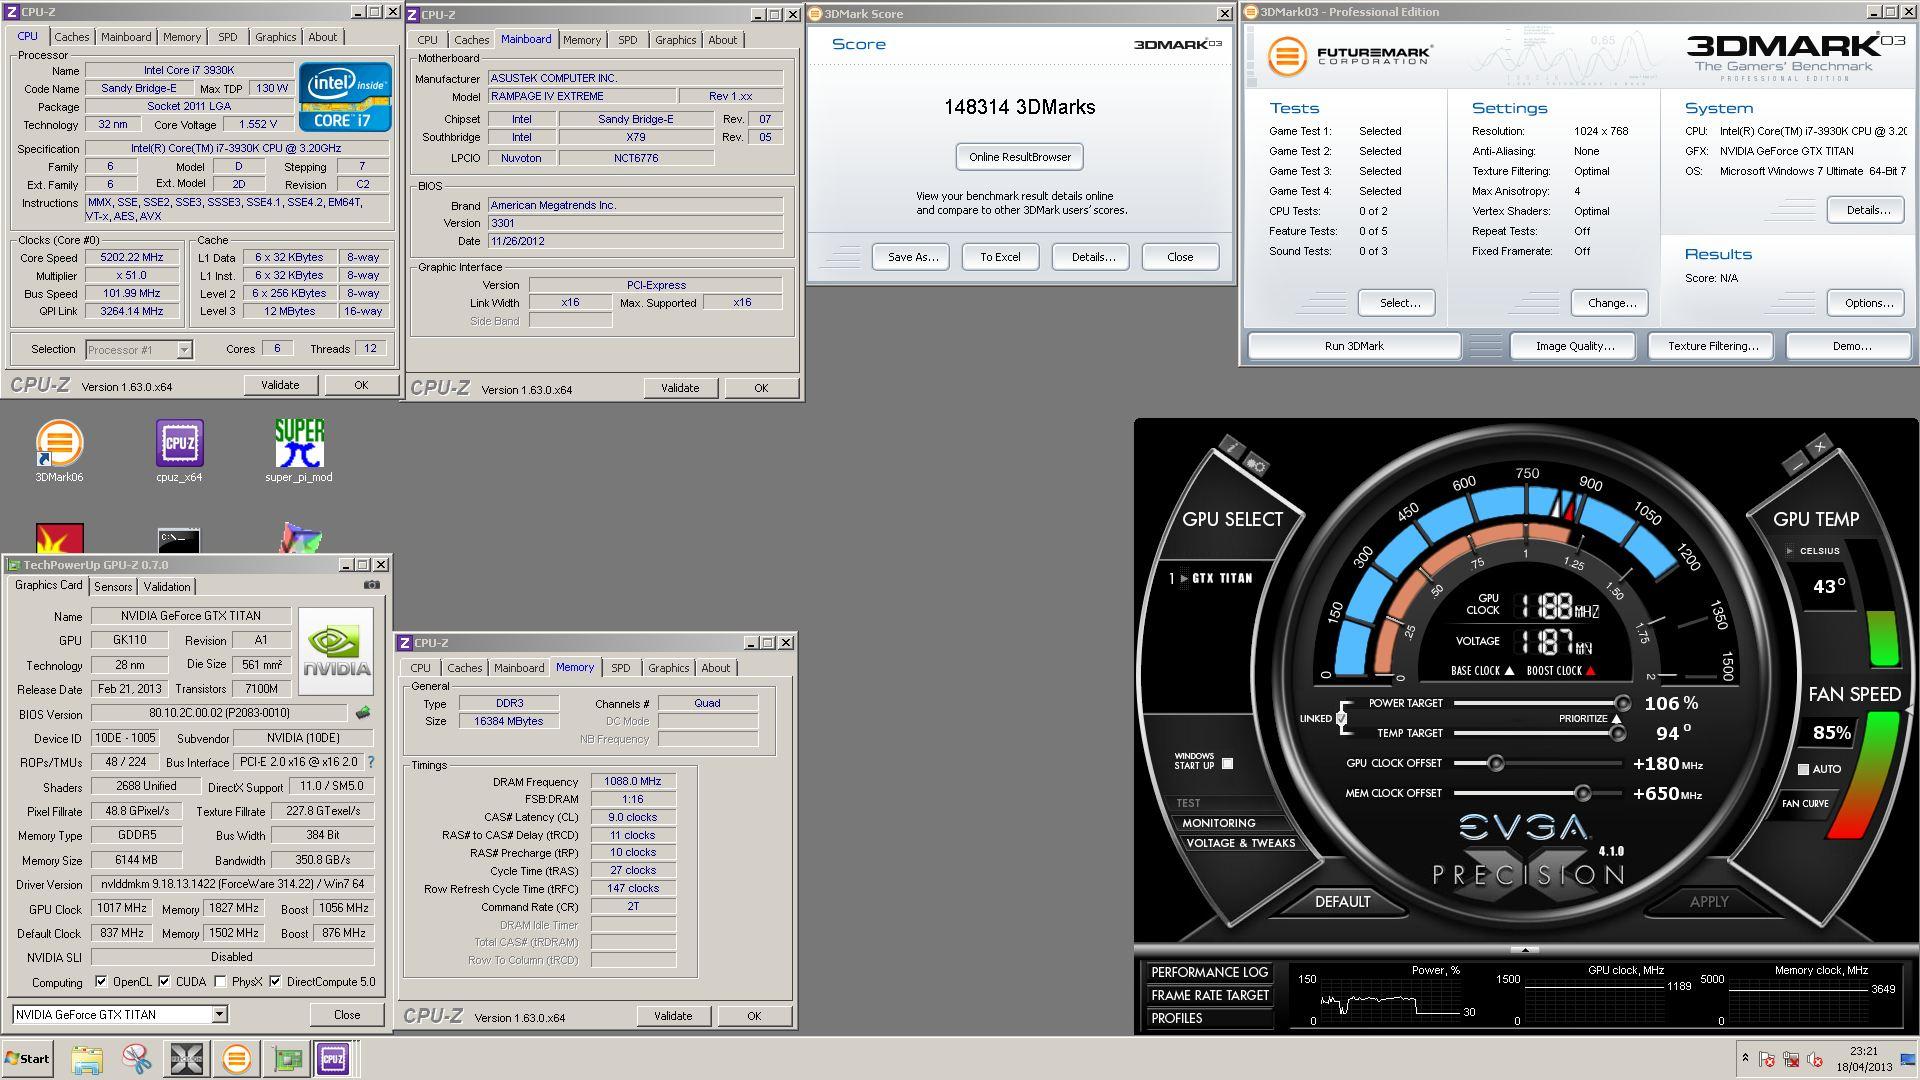The image size is (1920, 1080).
Task: Toggle the CUDA checkbox in GPU-Z
Action: click(x=164, y=981)
